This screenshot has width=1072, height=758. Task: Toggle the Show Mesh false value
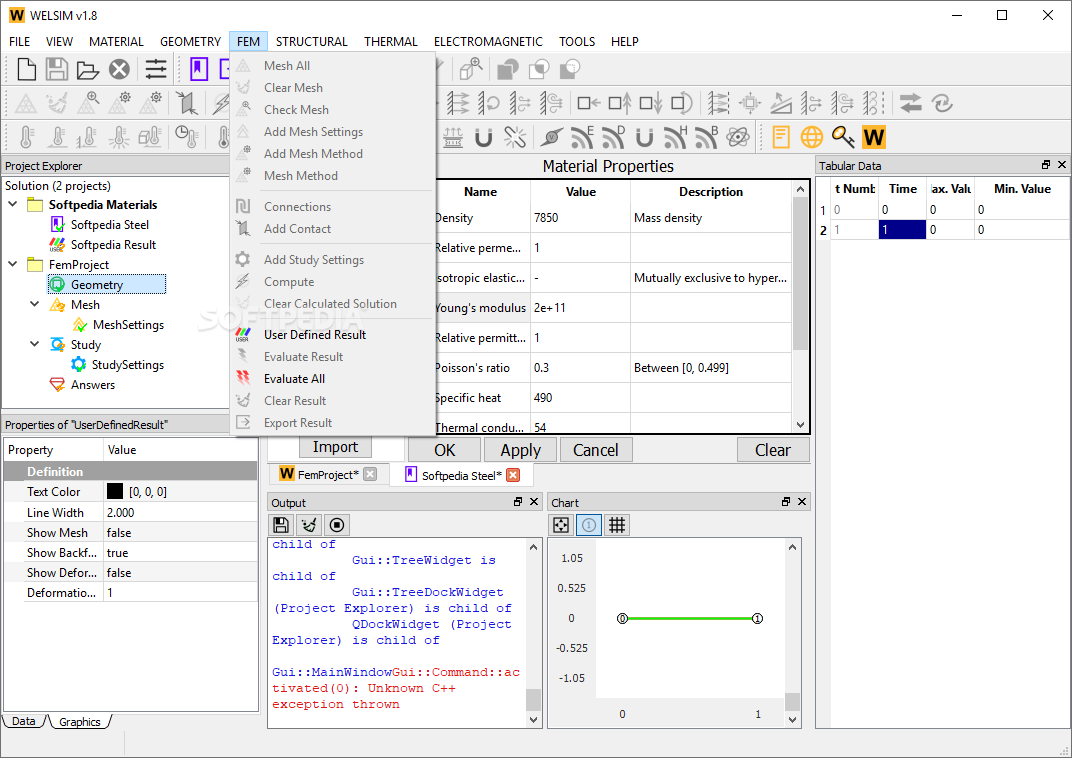(x=180, y=532)
